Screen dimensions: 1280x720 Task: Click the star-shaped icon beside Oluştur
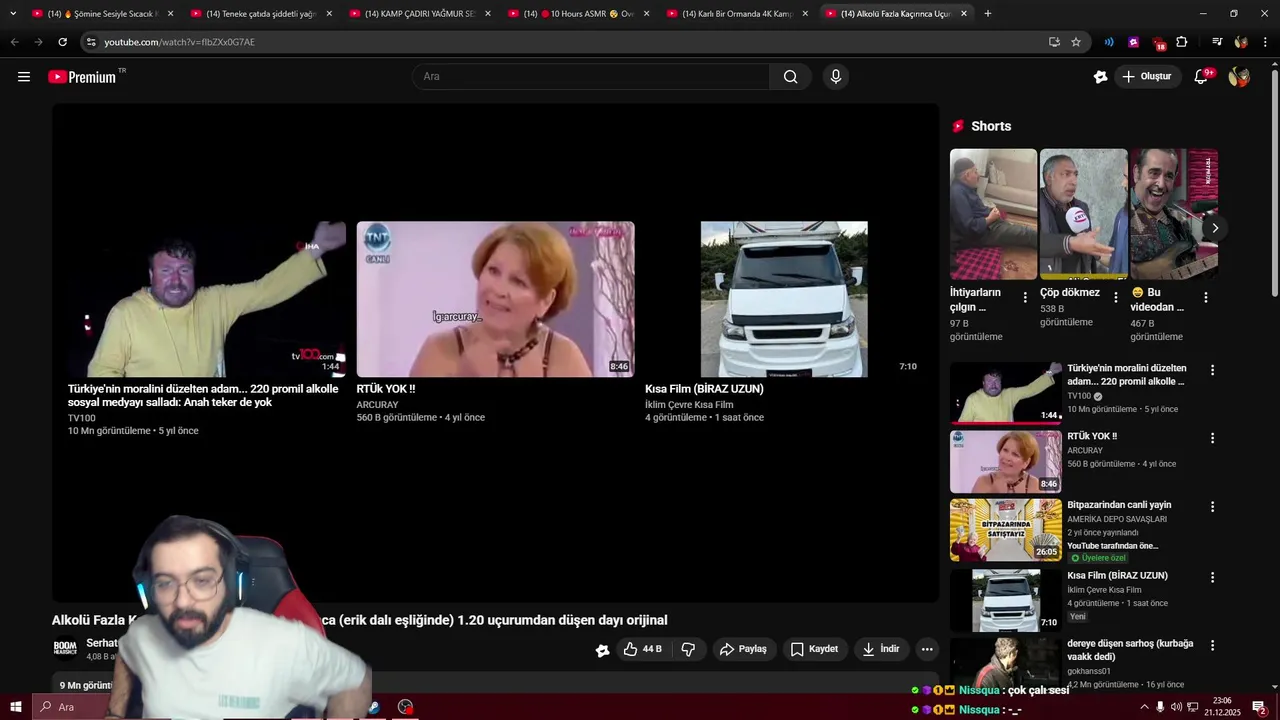pos(1101,77)
